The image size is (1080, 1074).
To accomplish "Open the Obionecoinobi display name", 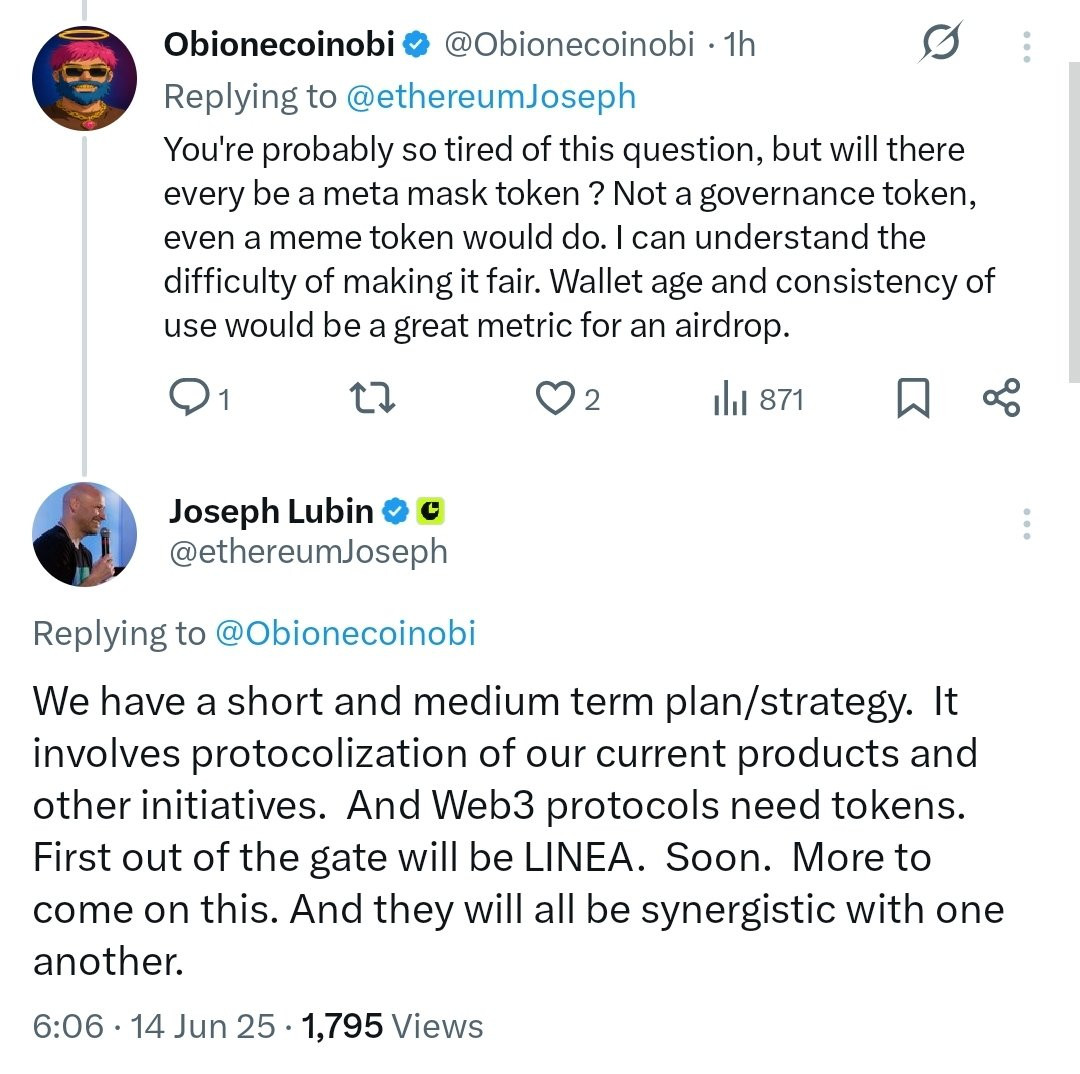I will 279,44.
